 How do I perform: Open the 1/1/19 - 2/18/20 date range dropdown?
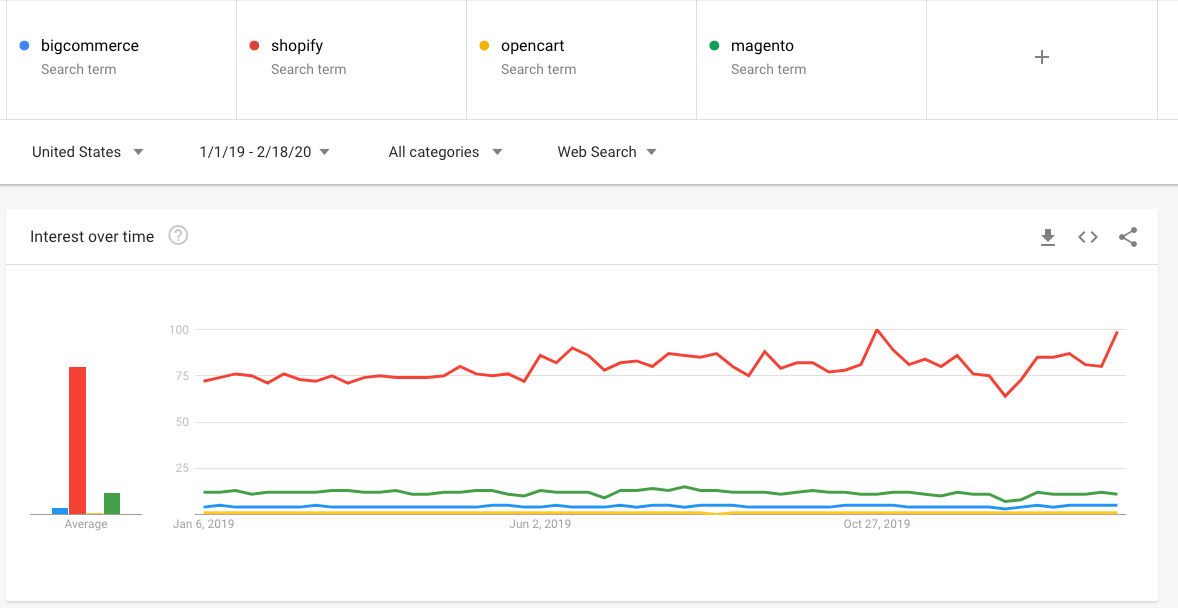click(263, 152)
